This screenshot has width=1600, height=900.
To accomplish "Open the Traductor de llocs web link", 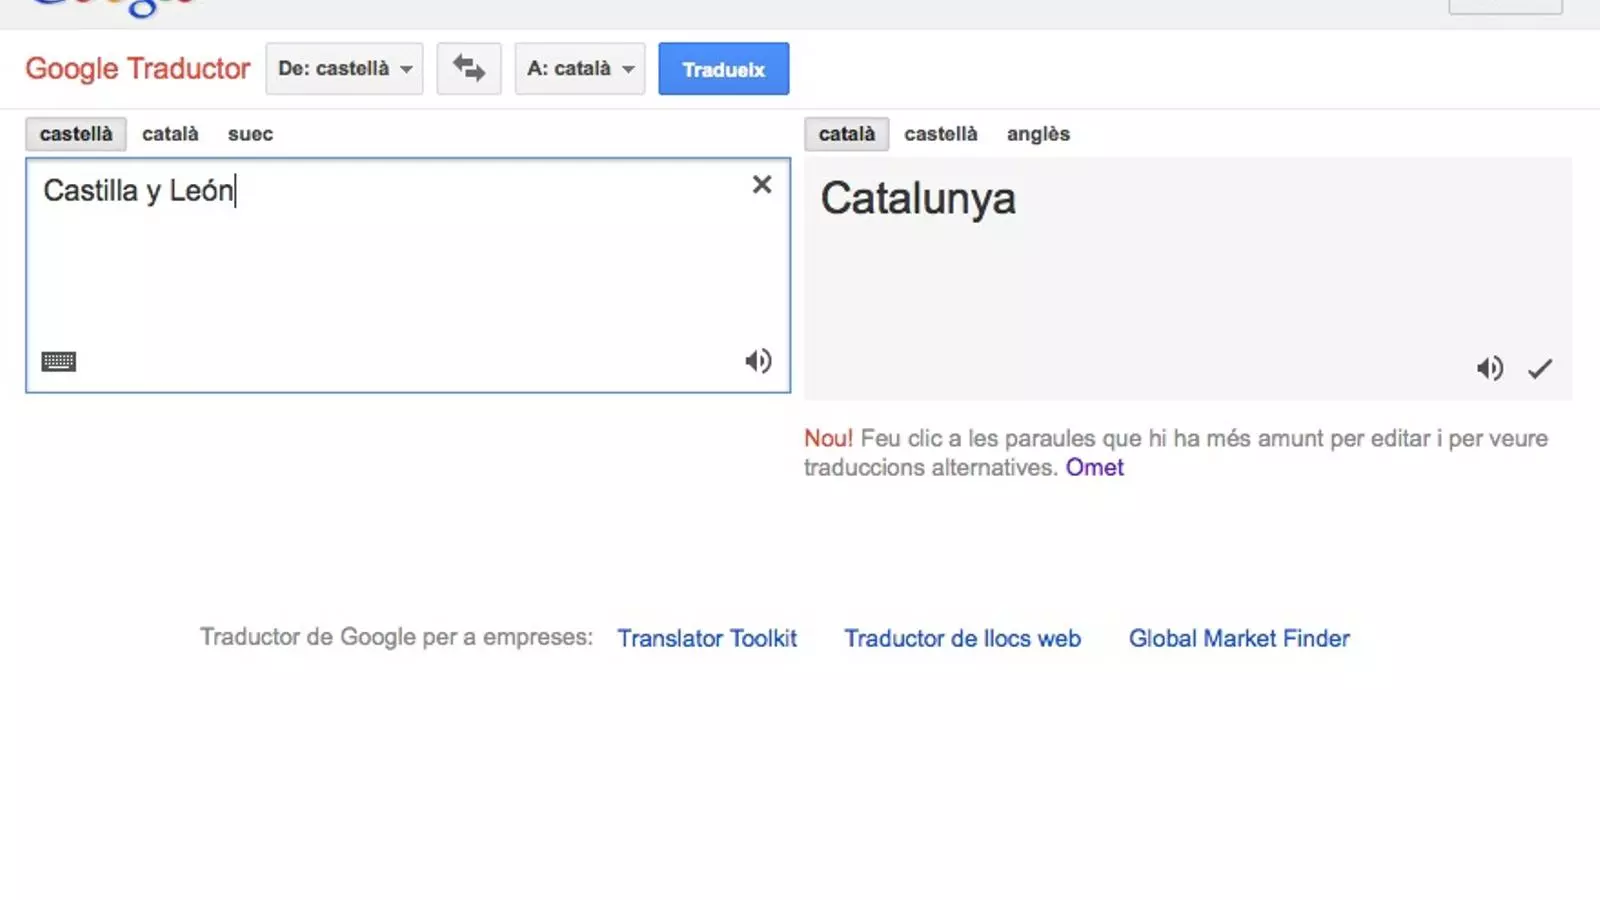I will click(962, 638).
